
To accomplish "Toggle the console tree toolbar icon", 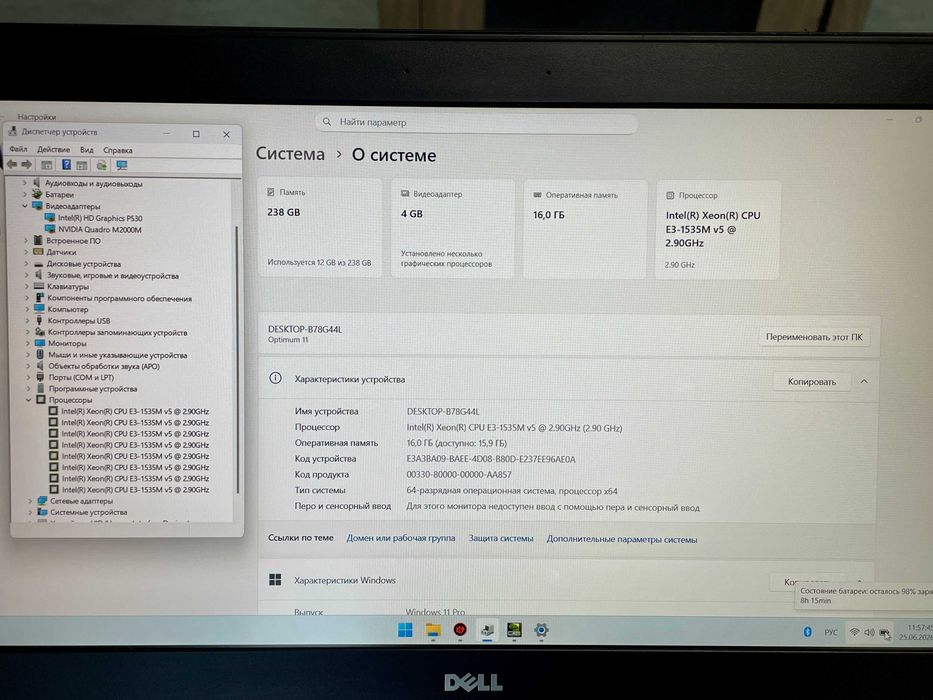I will [x=46, y=165].
